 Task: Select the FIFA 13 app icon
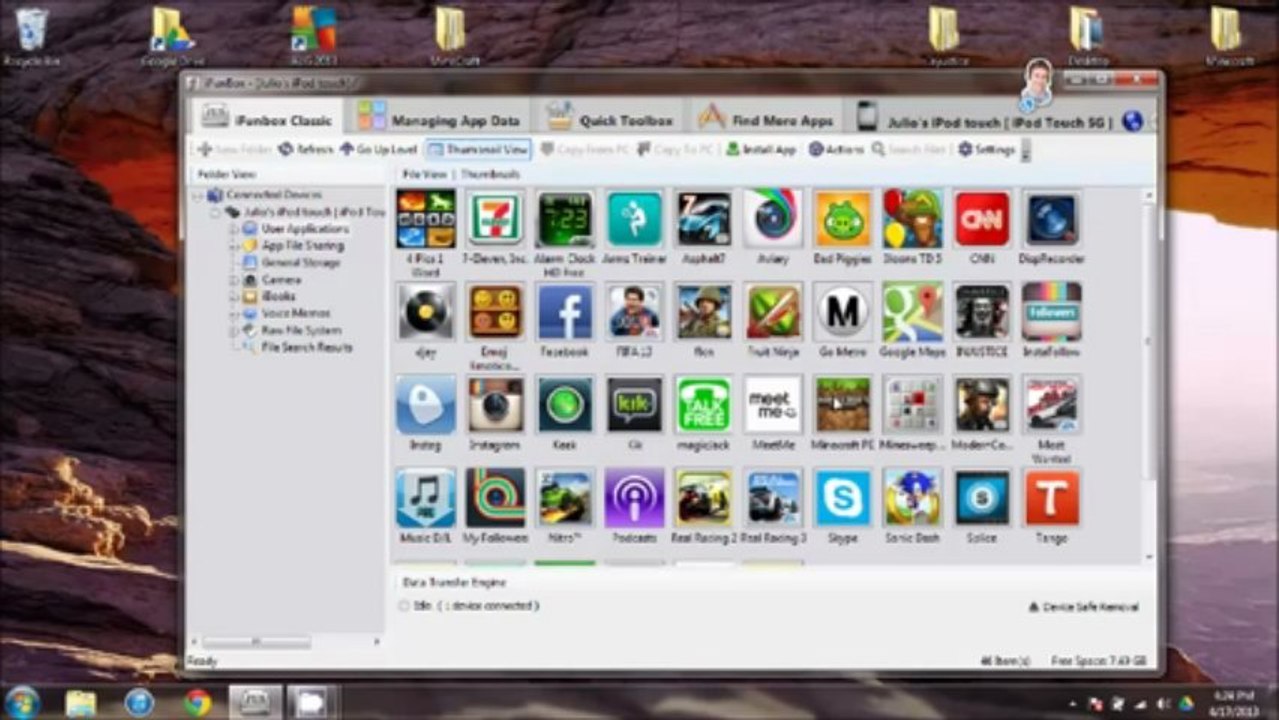point(635,312)
